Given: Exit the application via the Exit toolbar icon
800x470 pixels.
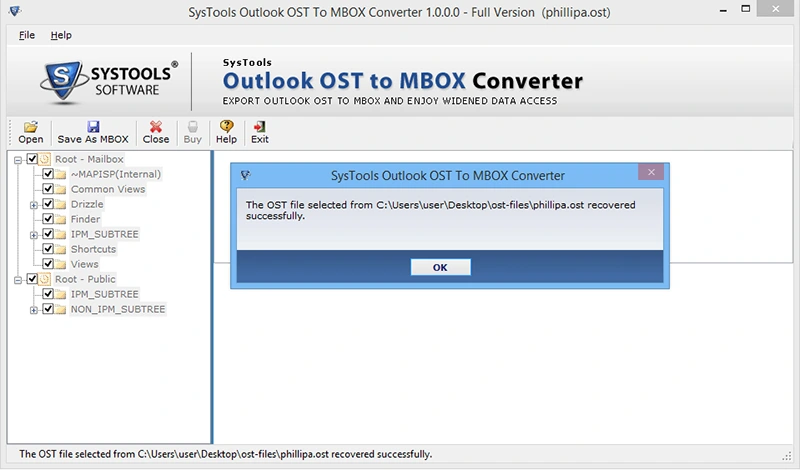Looking at the screenshot, I should click(259, 127).
